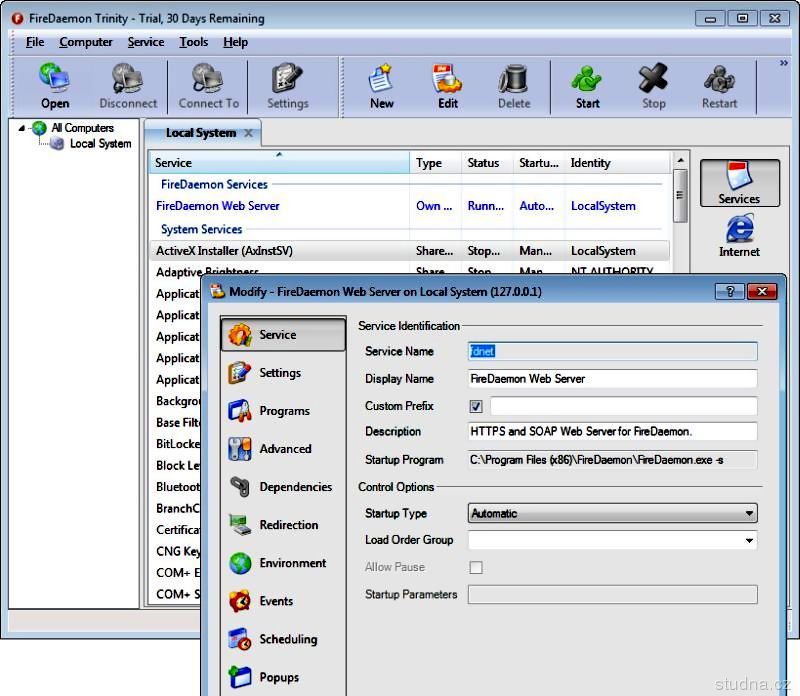
Task: Sort the list by Status column header
Action: tap(483, 163)
